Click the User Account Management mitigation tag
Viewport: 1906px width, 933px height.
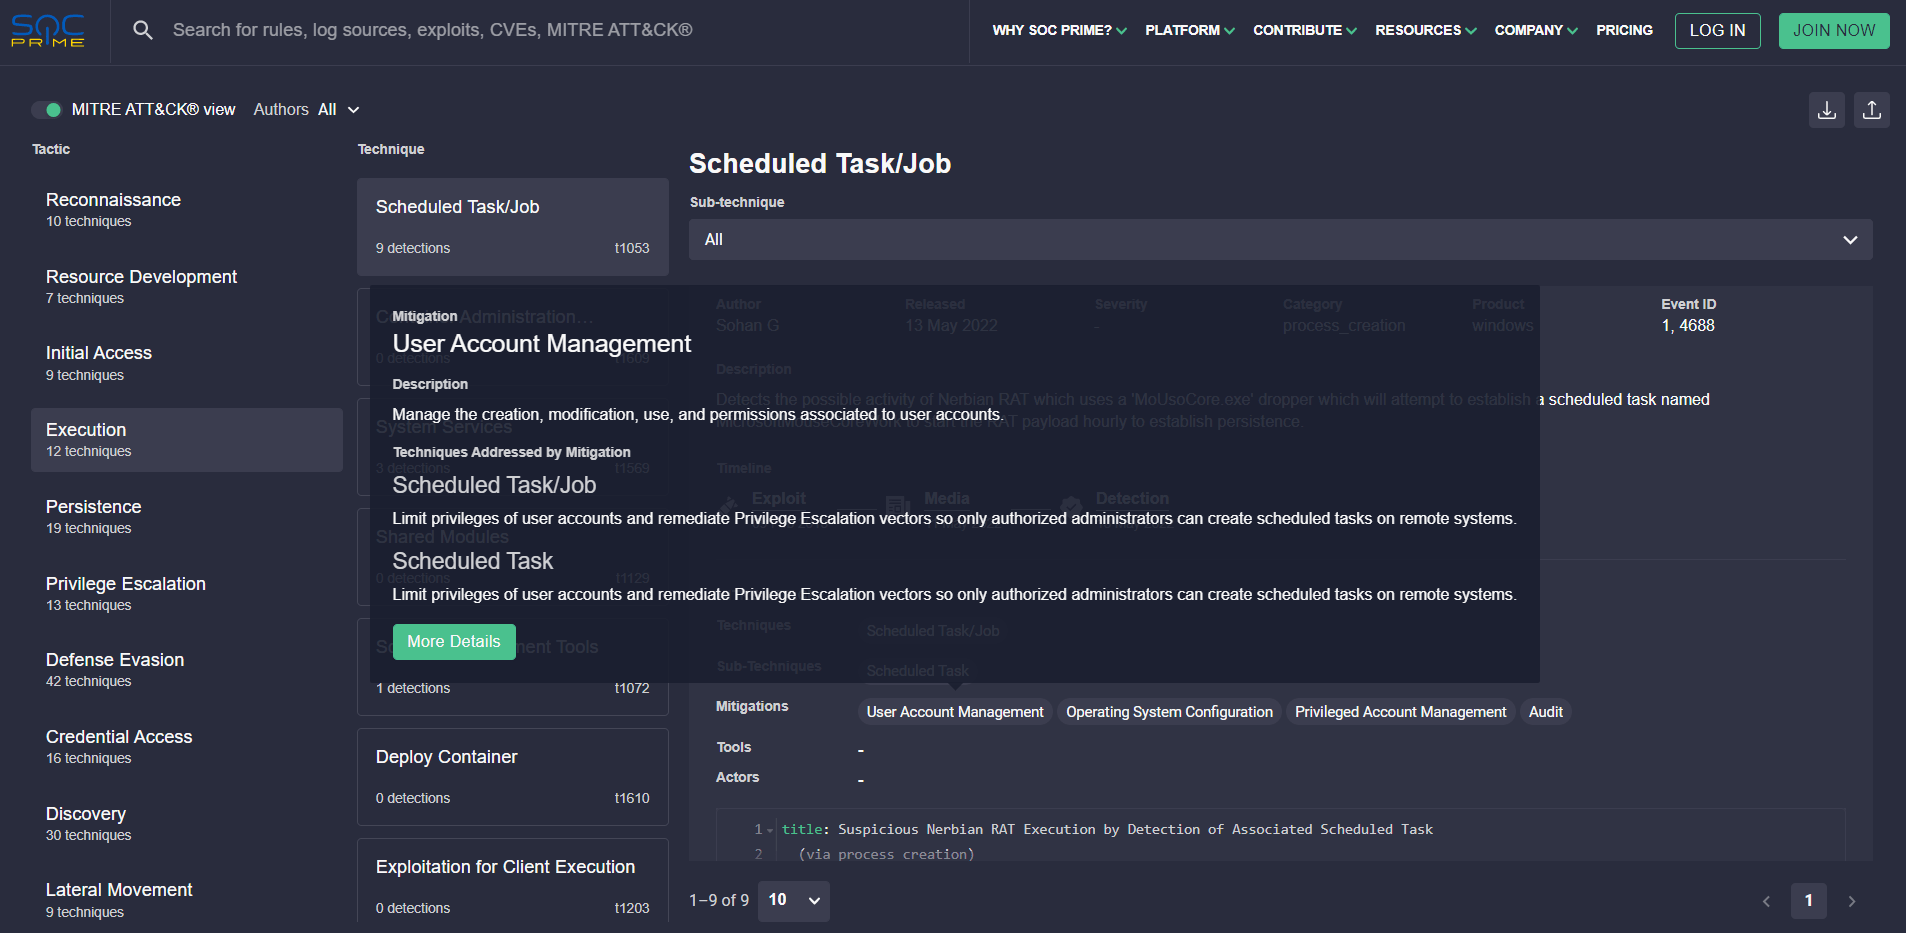(x=955, y=712)
